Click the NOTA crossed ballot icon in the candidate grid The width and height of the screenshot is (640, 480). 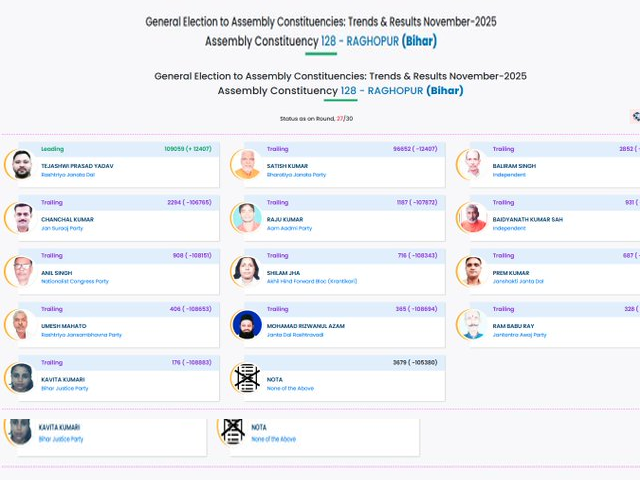pos(246,378)
